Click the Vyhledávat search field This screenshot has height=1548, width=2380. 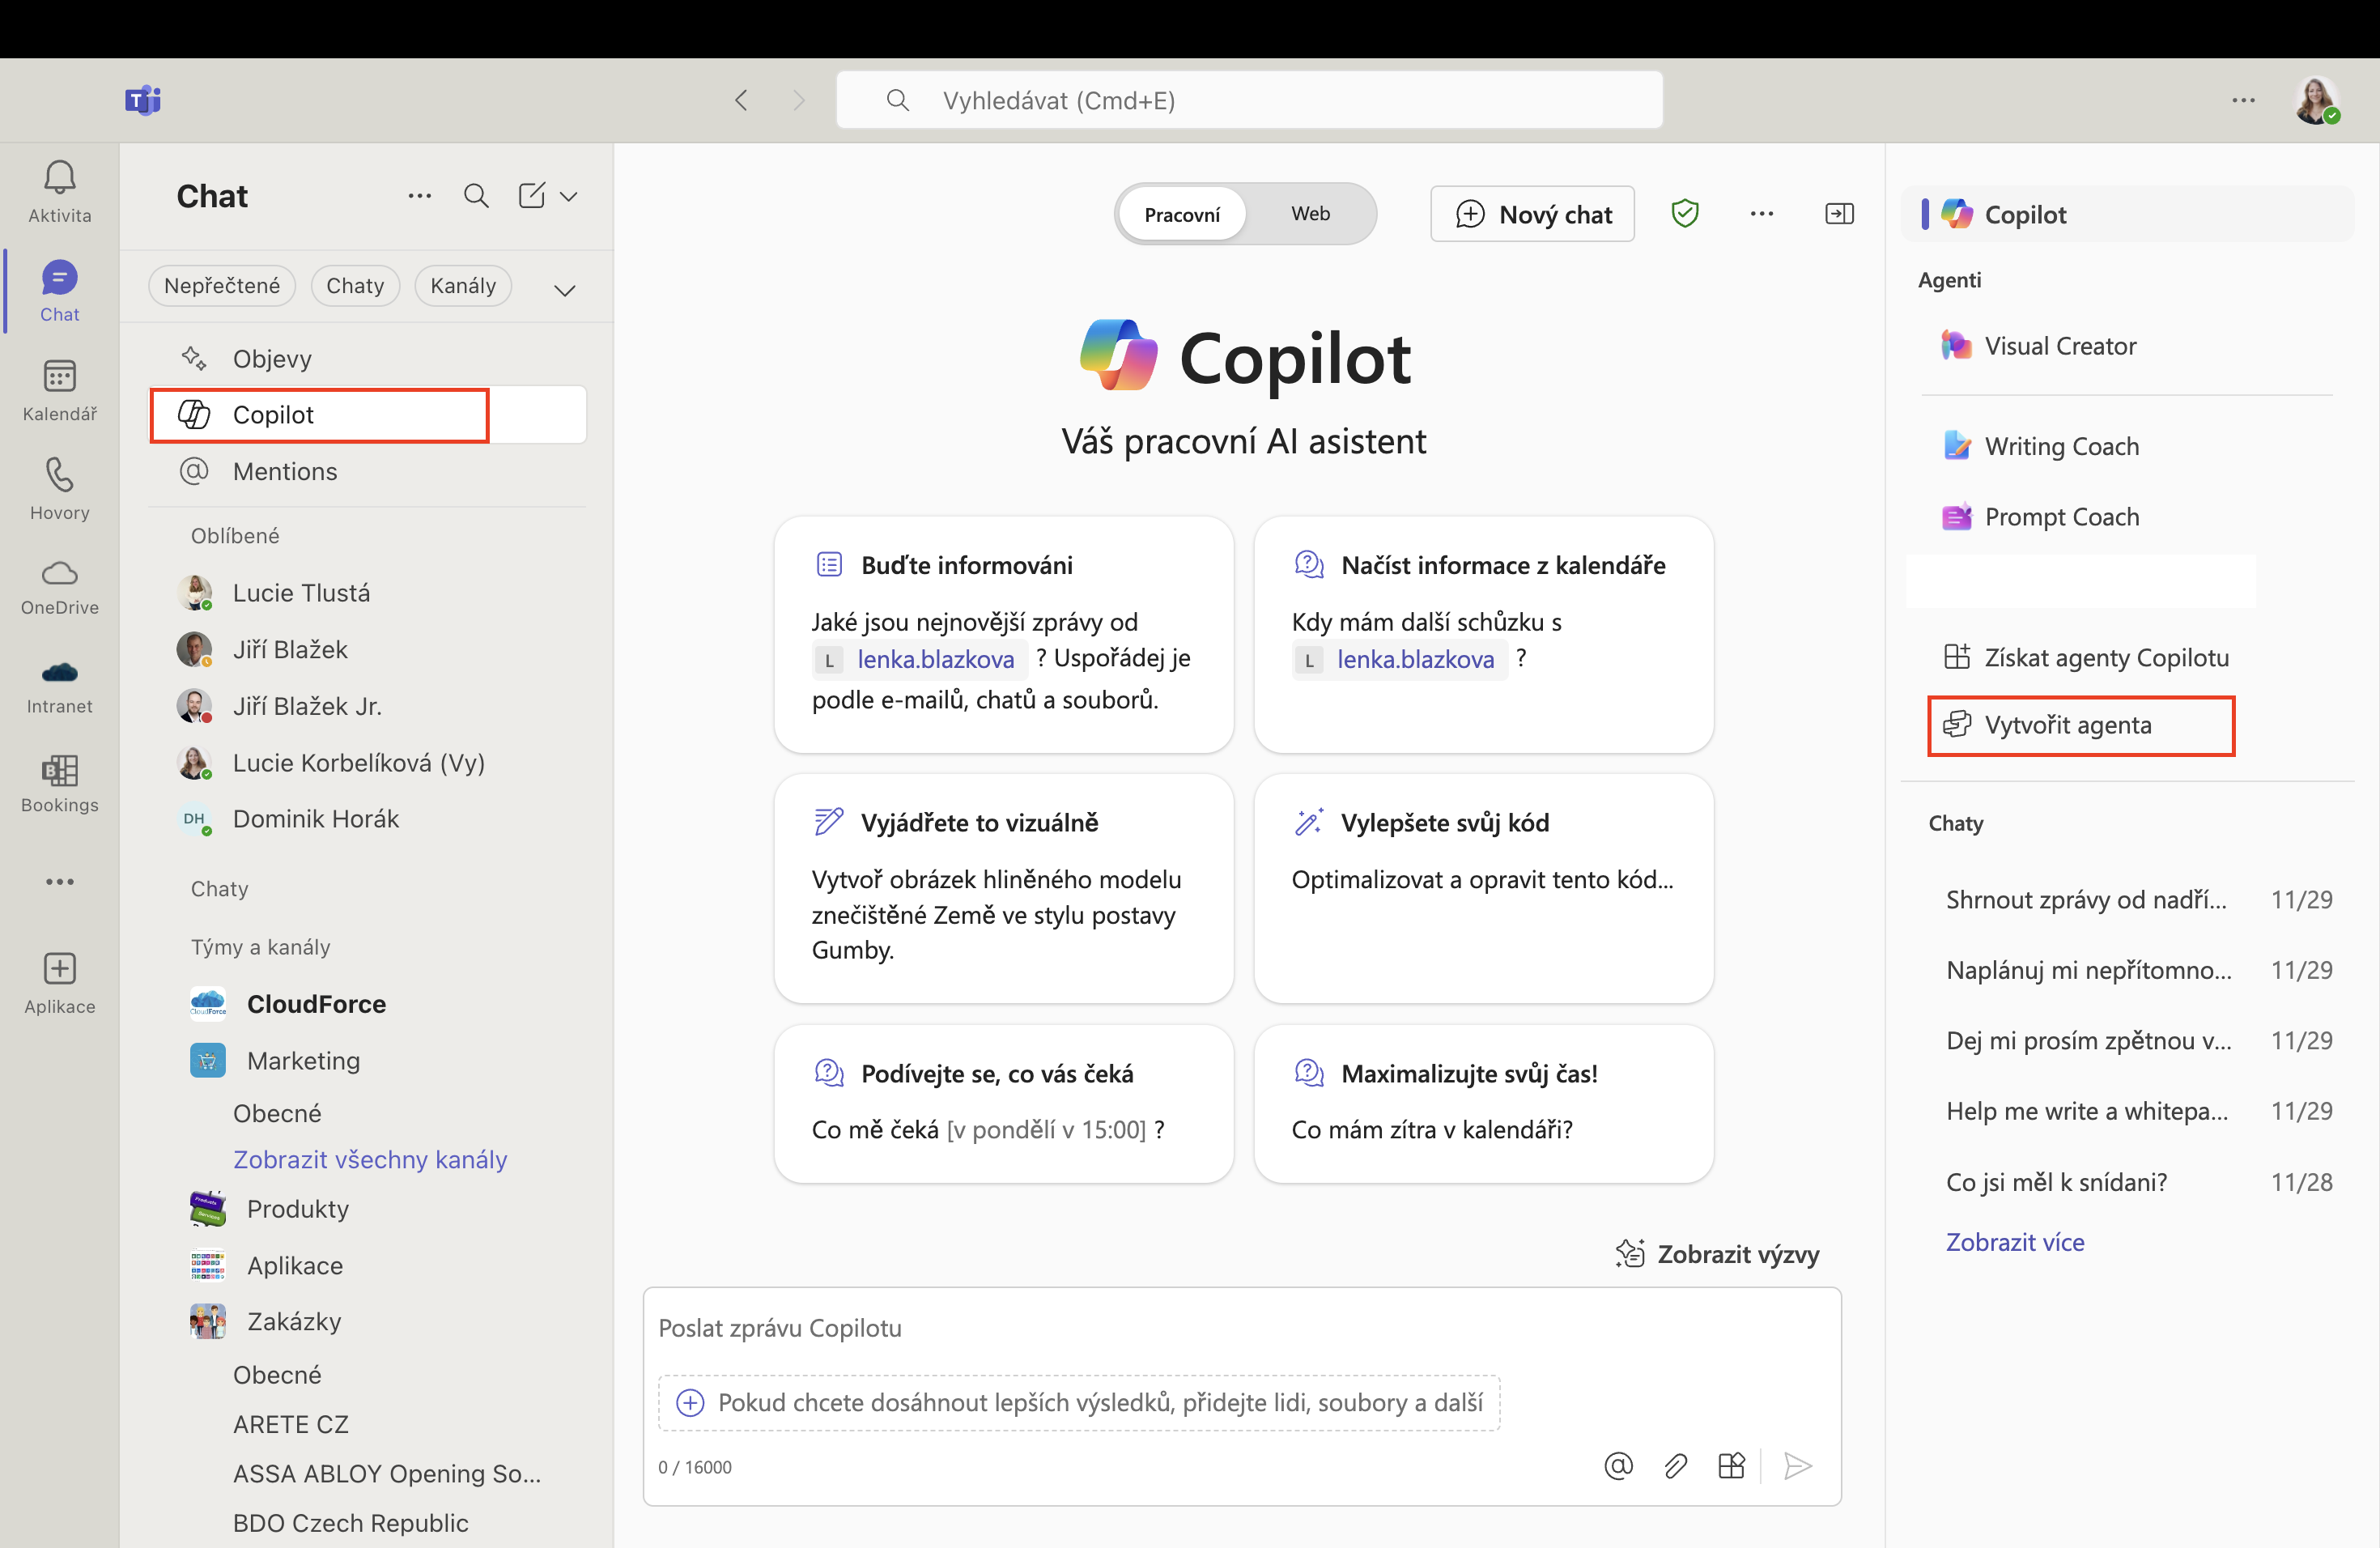click(1250, 100)
